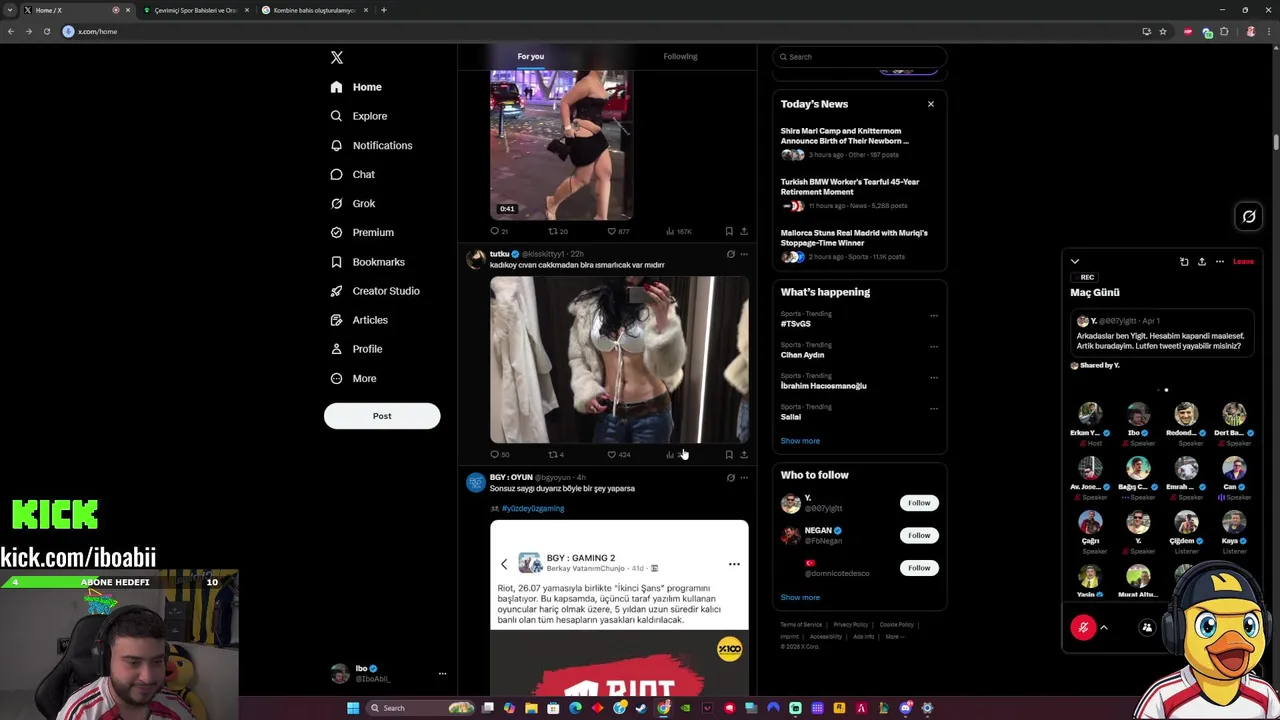Open Bookmarks in sidebar
Screen dimensions: 1280x720
[x=367, y=262]
